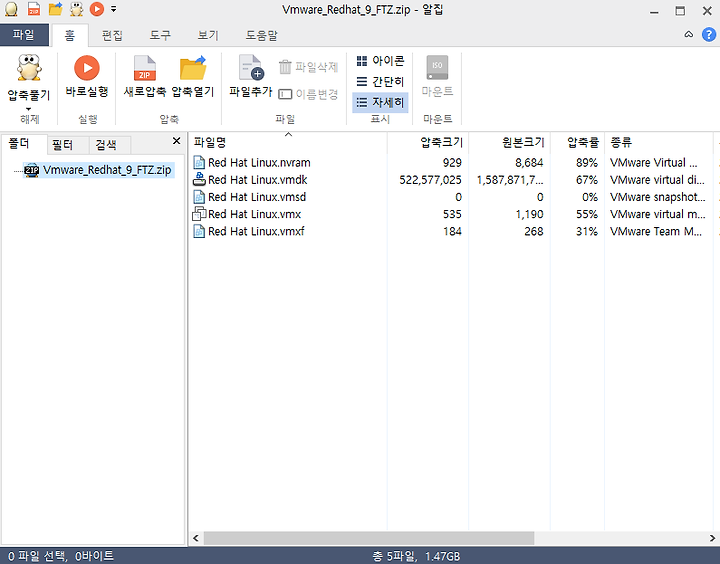Click the blue help question icon
Image resolution: width=720 pixels, height=564 pixels.
[x=709, y=34]
